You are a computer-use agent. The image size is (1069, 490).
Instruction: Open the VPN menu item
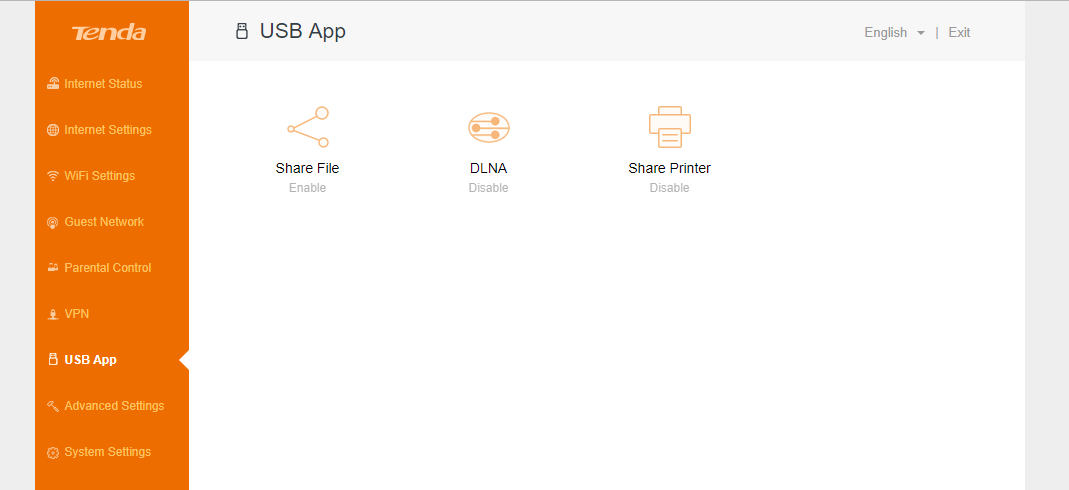pos(77,314)
